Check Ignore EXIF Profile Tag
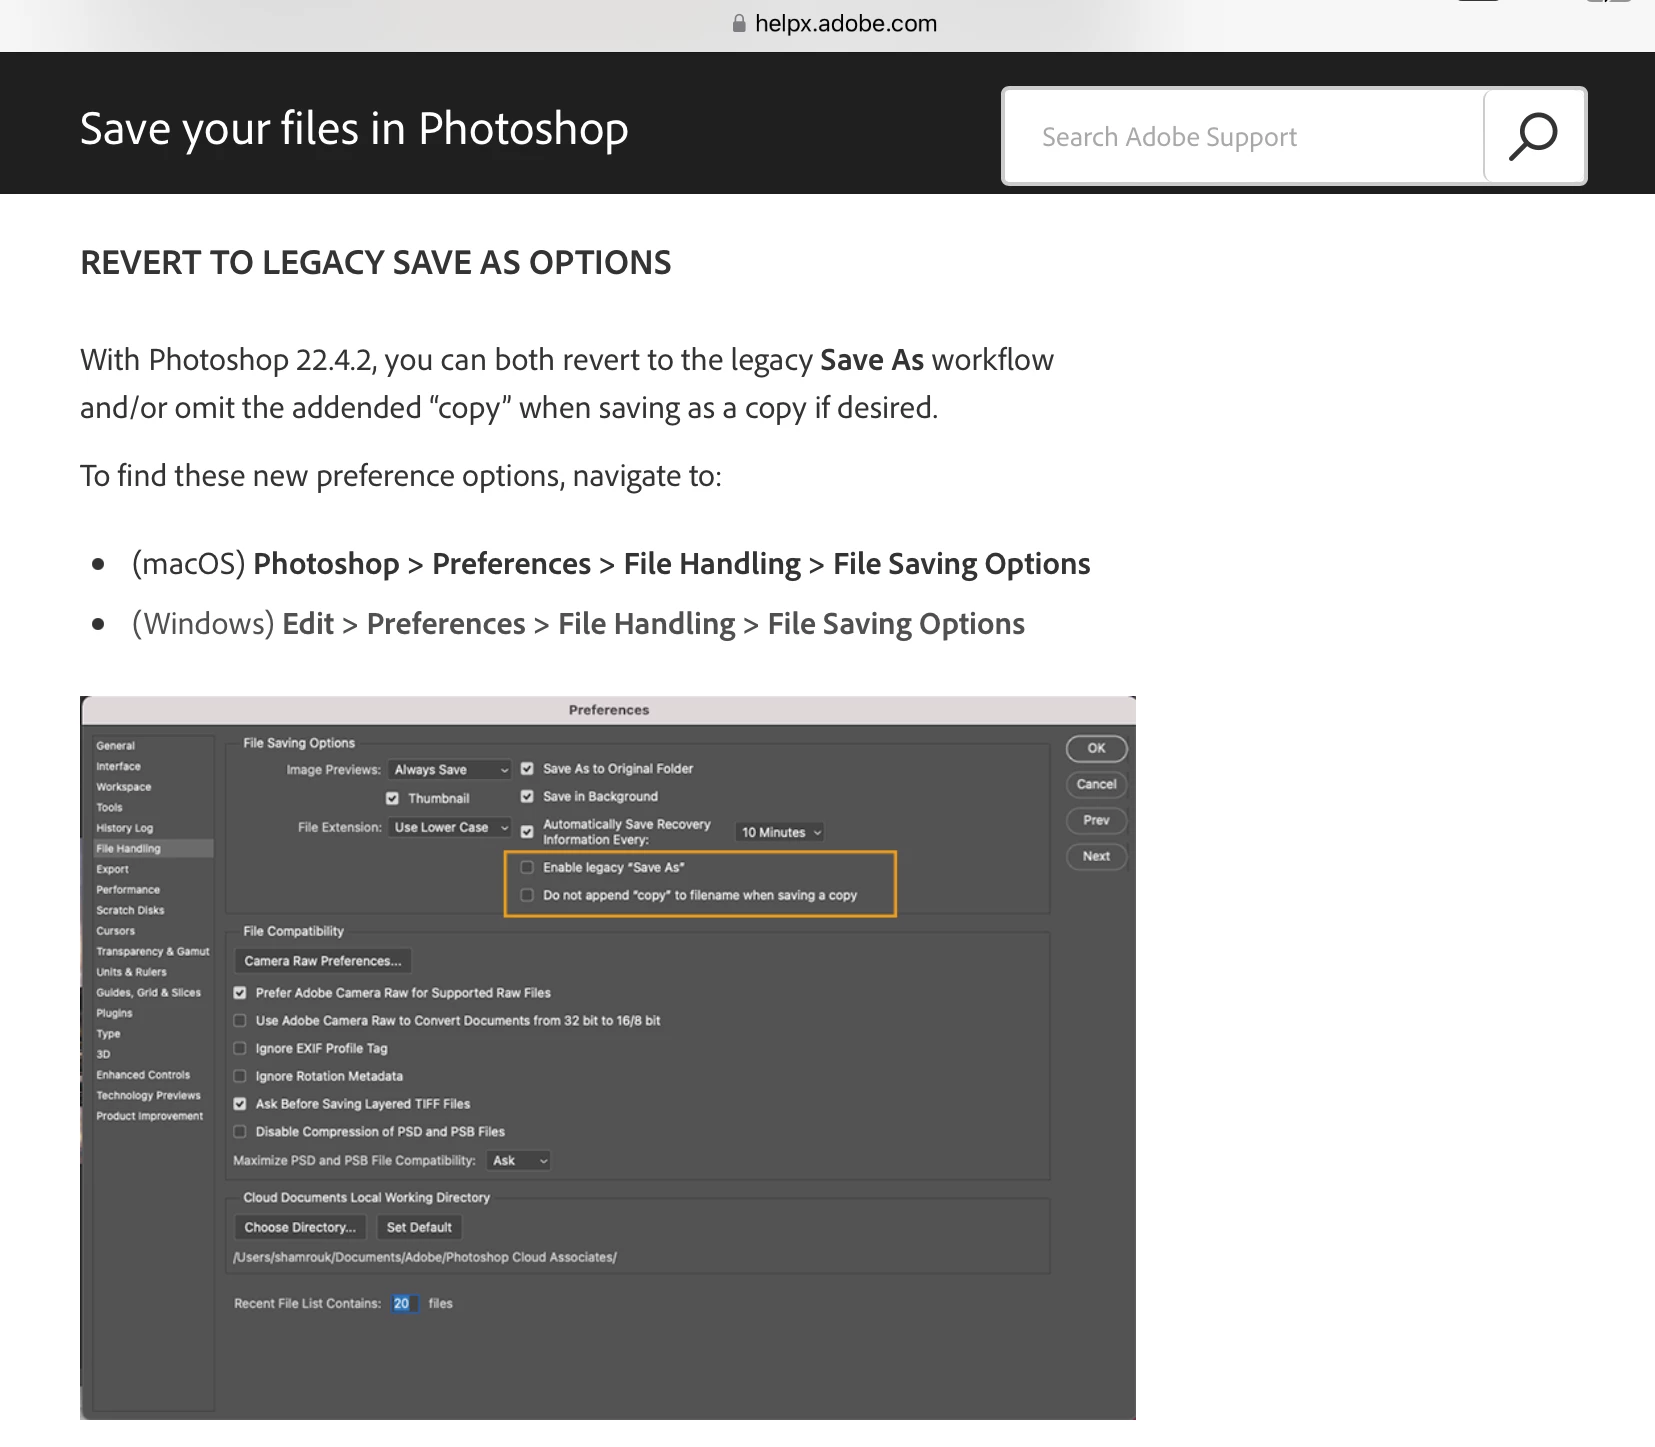 tap(240, 1049)
